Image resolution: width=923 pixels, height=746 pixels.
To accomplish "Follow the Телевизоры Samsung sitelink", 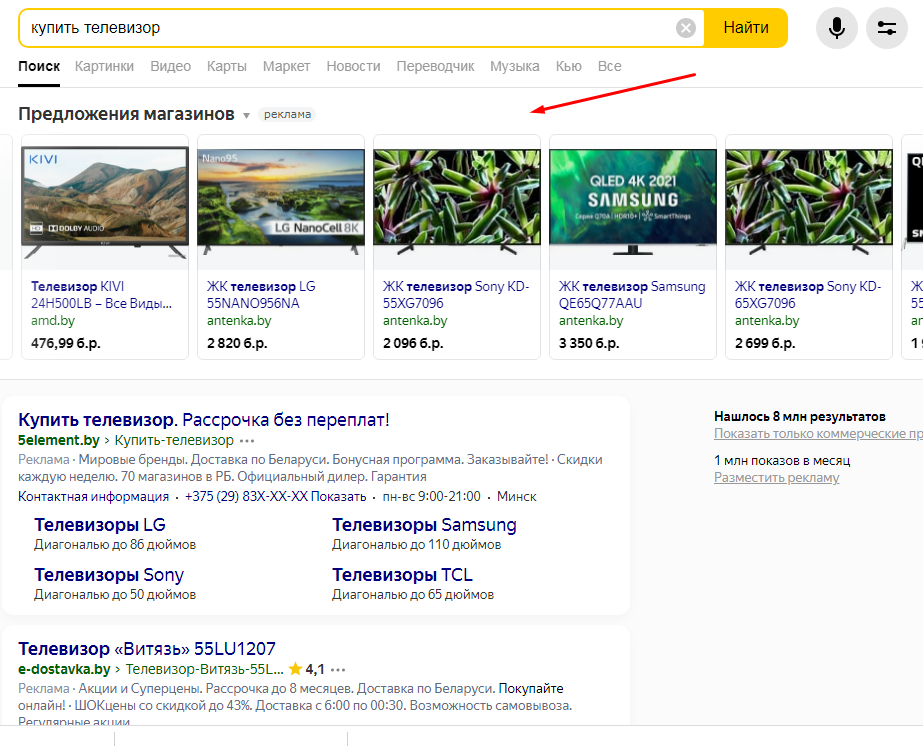I will tap(424, 525).
